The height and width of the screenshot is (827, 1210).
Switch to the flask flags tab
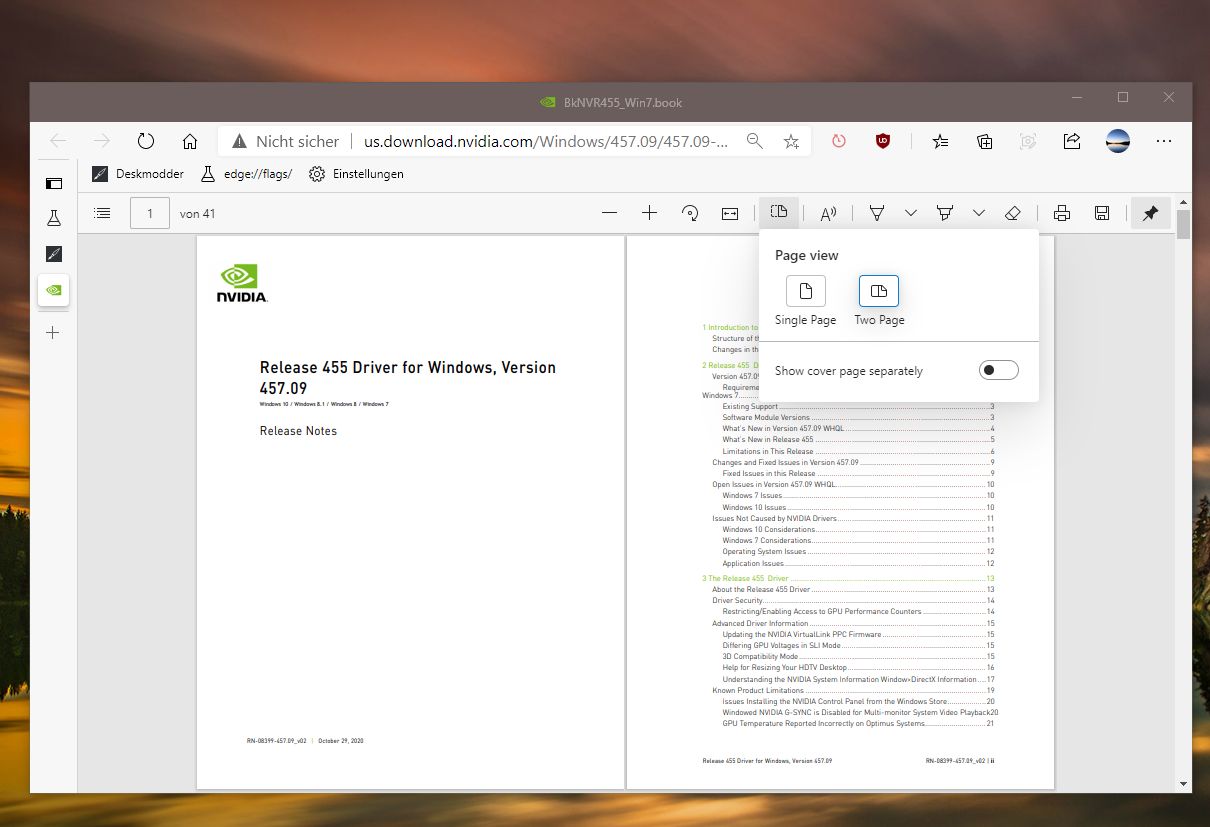(54, 218)
